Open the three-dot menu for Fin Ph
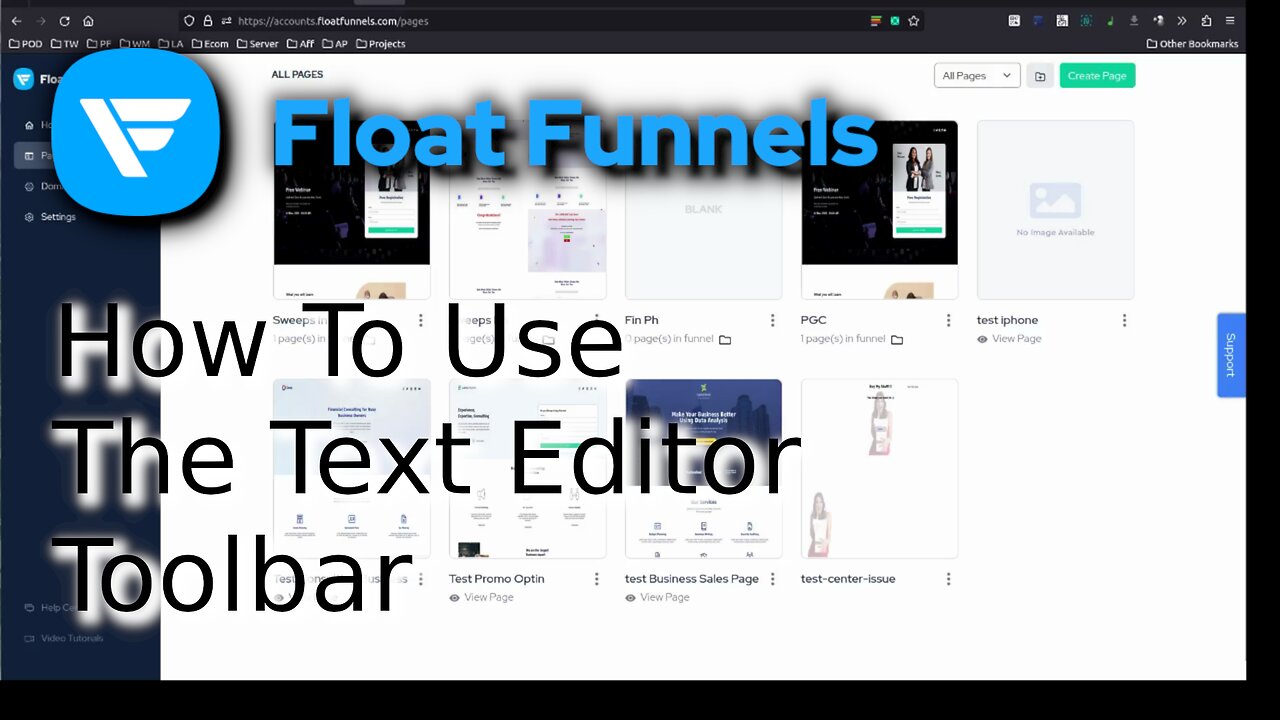 773,320
